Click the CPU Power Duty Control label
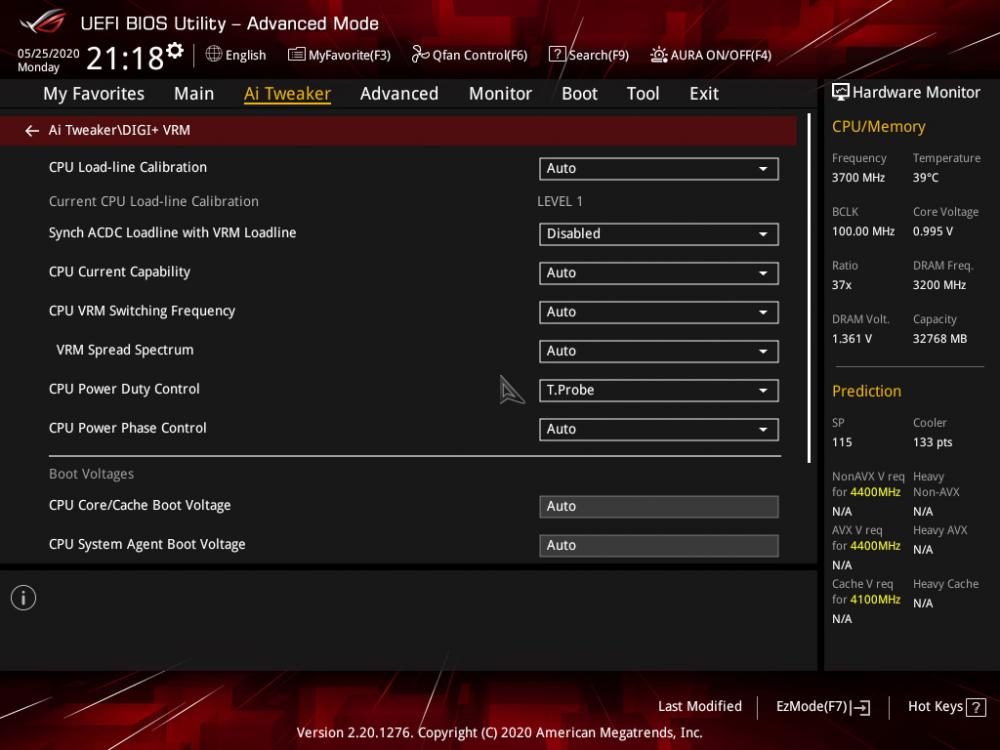Image resolution: width=1000 pixels, height=750 pixels. [x=124, y=389]
